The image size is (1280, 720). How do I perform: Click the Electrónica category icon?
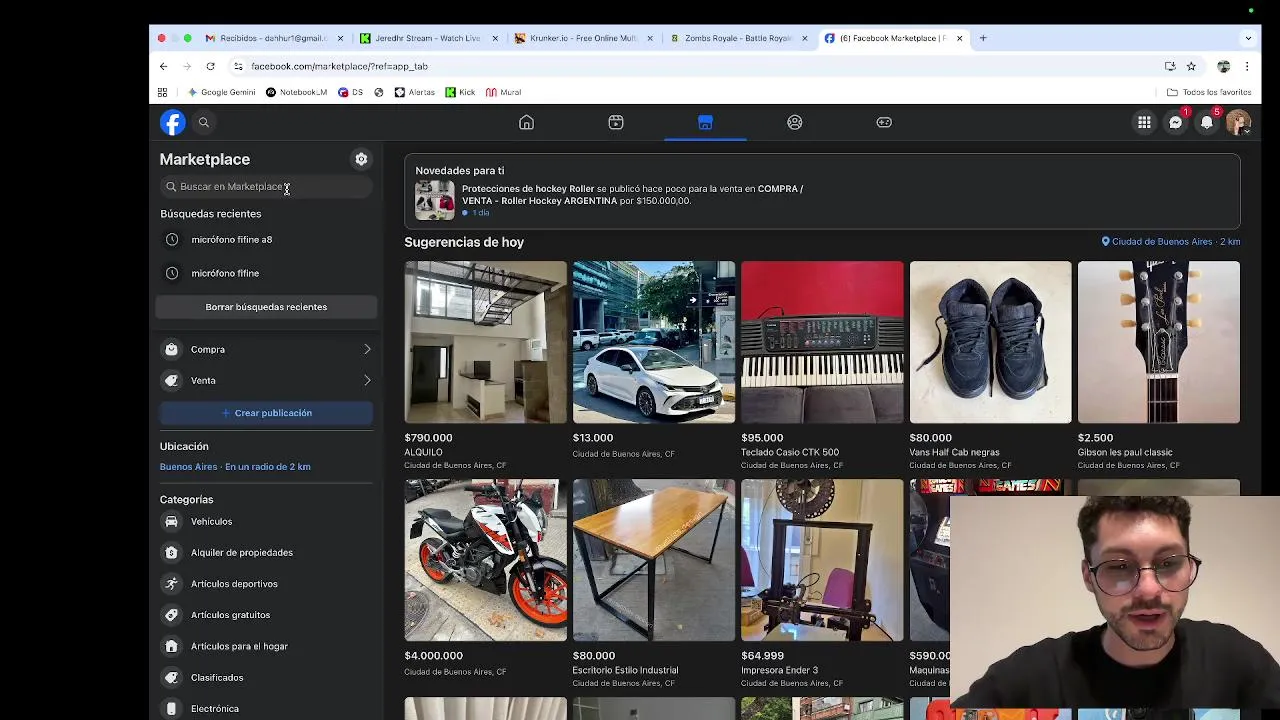172,708
